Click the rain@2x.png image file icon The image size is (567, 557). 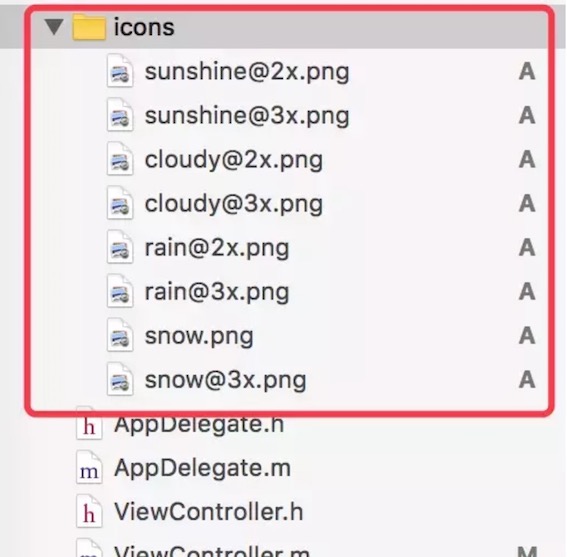click(120, 248)
